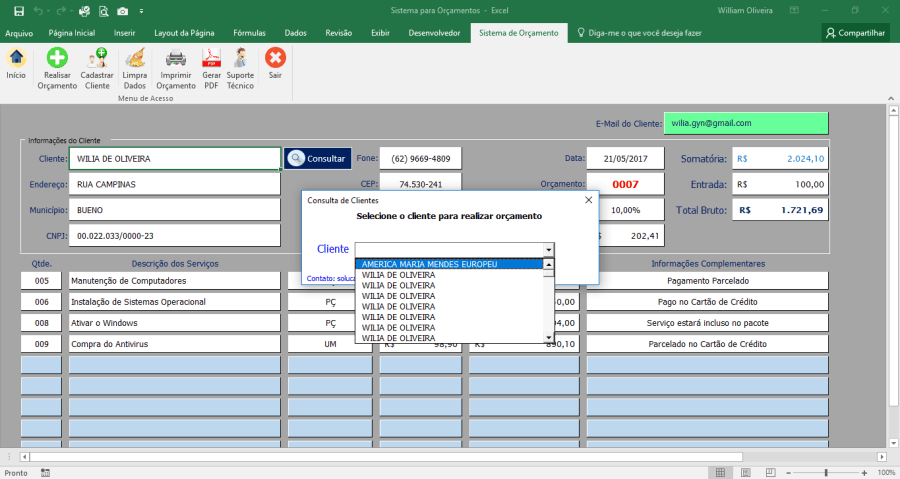This screenshot has height=479, width=900.
Task: Click macro record icon in status bar
Action: 45,473
